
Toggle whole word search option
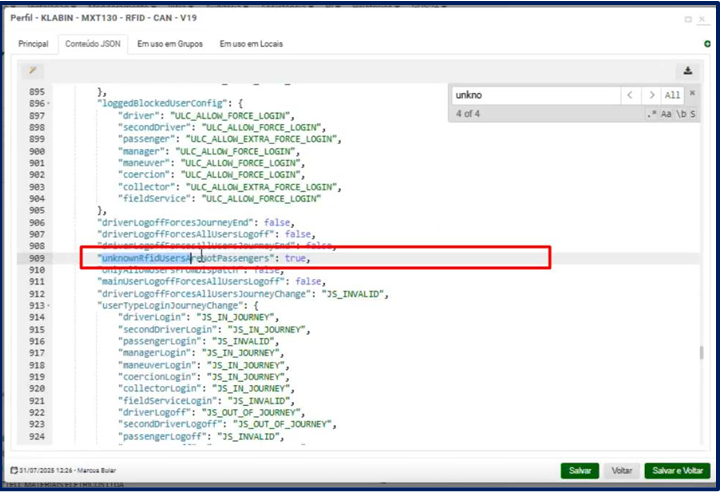pyautogui.click(x=679, y=114)
